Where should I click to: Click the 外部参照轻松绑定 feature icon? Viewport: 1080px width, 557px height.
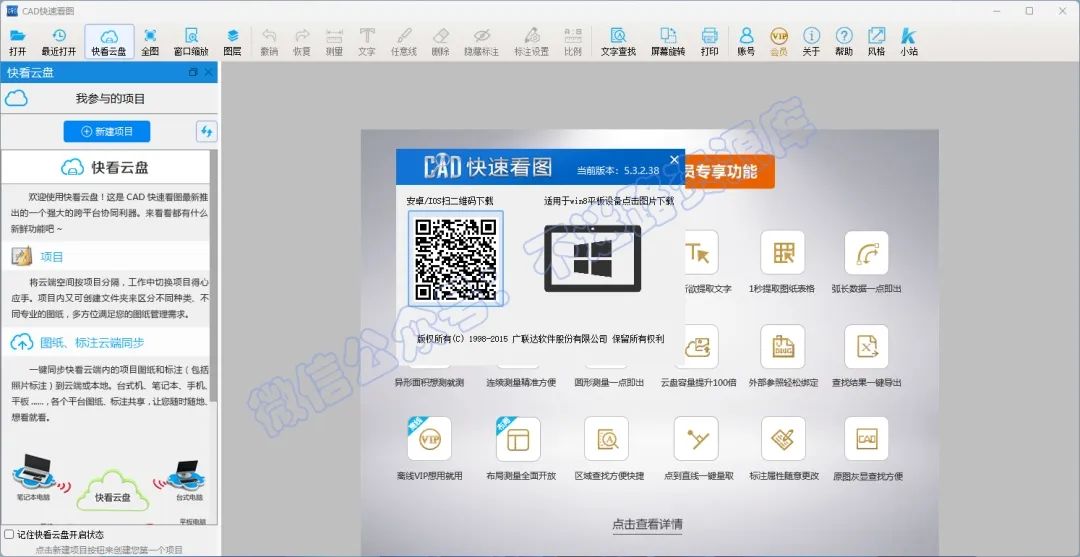click(782, 346)
